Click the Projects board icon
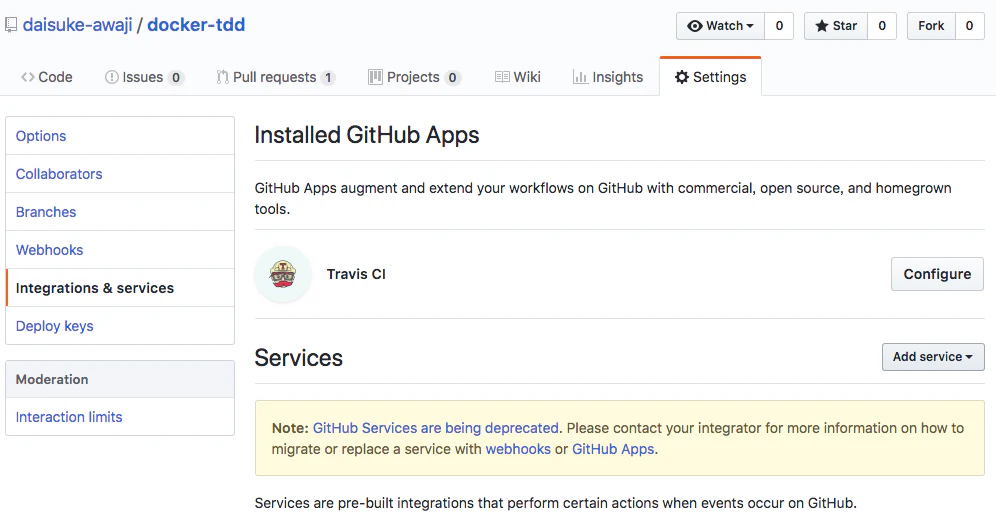The height and width of the screenshot is (530, 996). tap(375, 77)
